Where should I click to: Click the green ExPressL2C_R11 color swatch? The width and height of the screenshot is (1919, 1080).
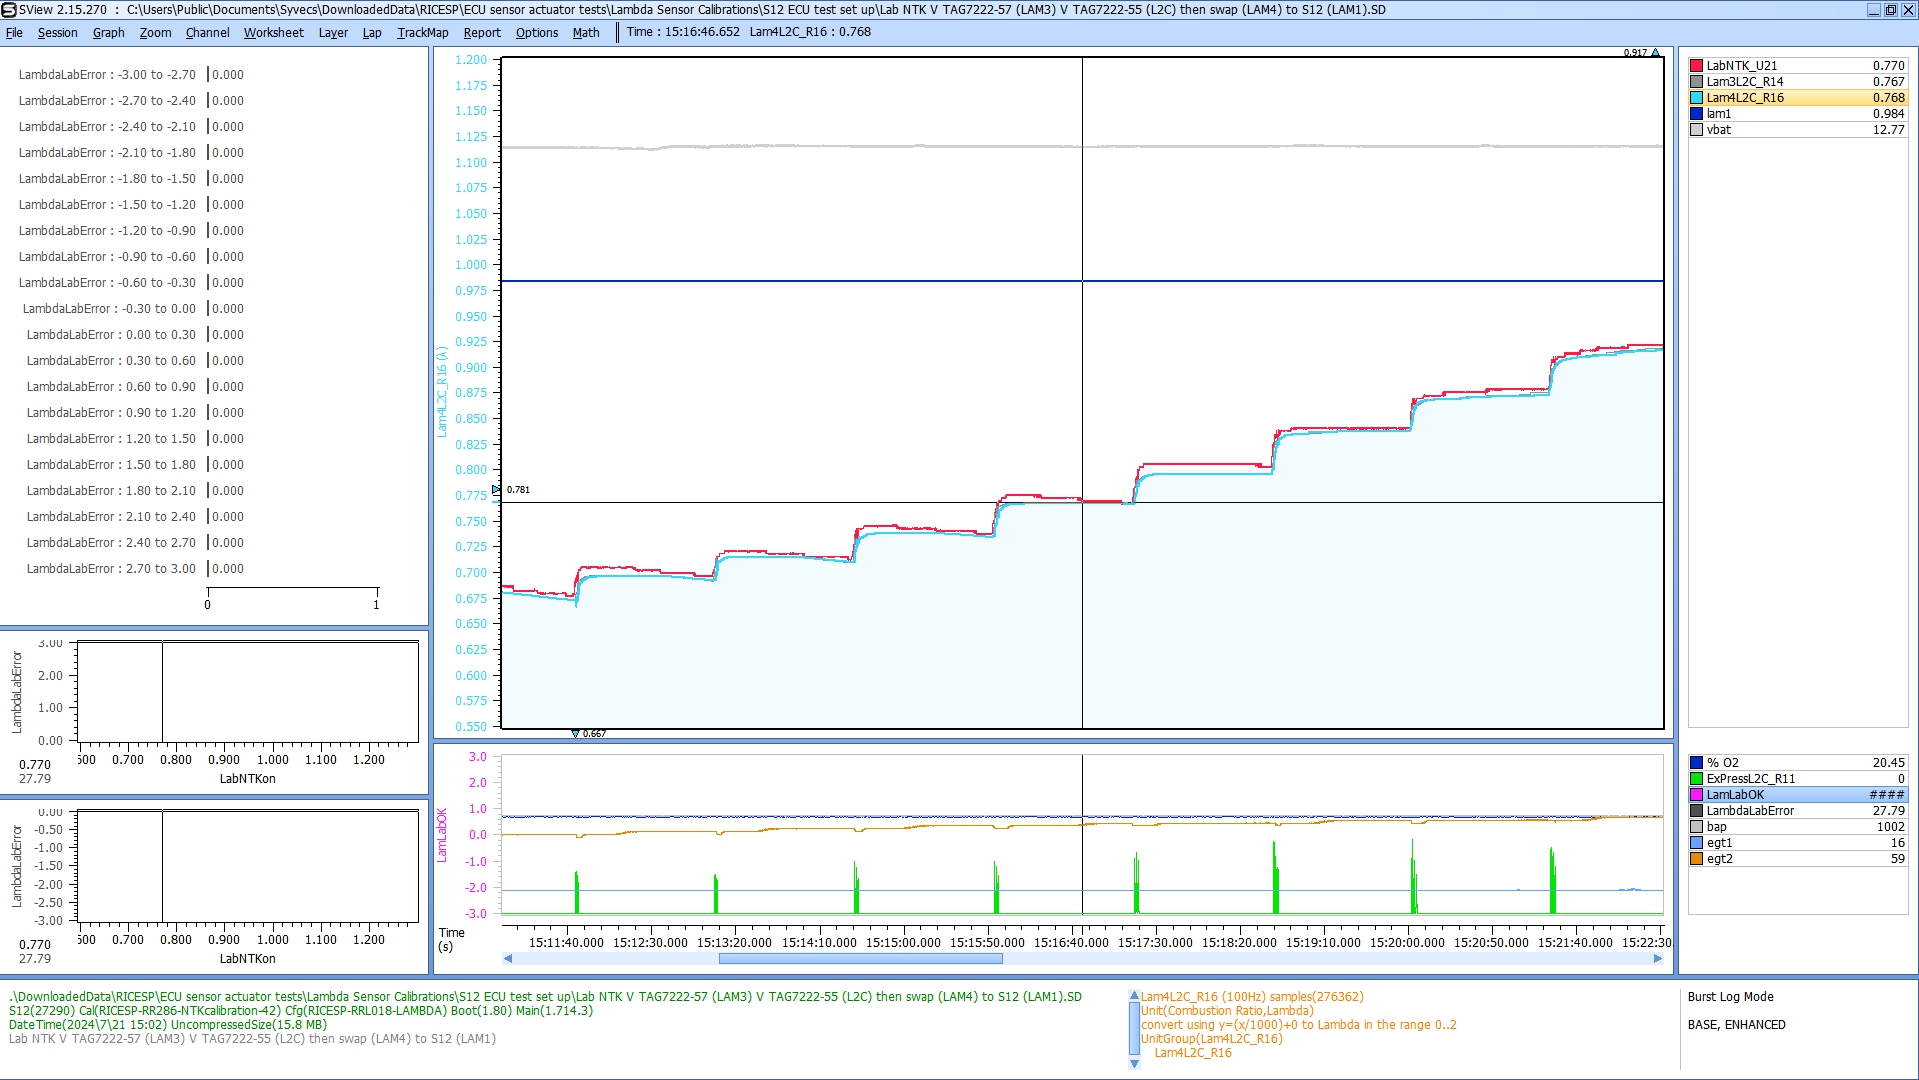1696,779
